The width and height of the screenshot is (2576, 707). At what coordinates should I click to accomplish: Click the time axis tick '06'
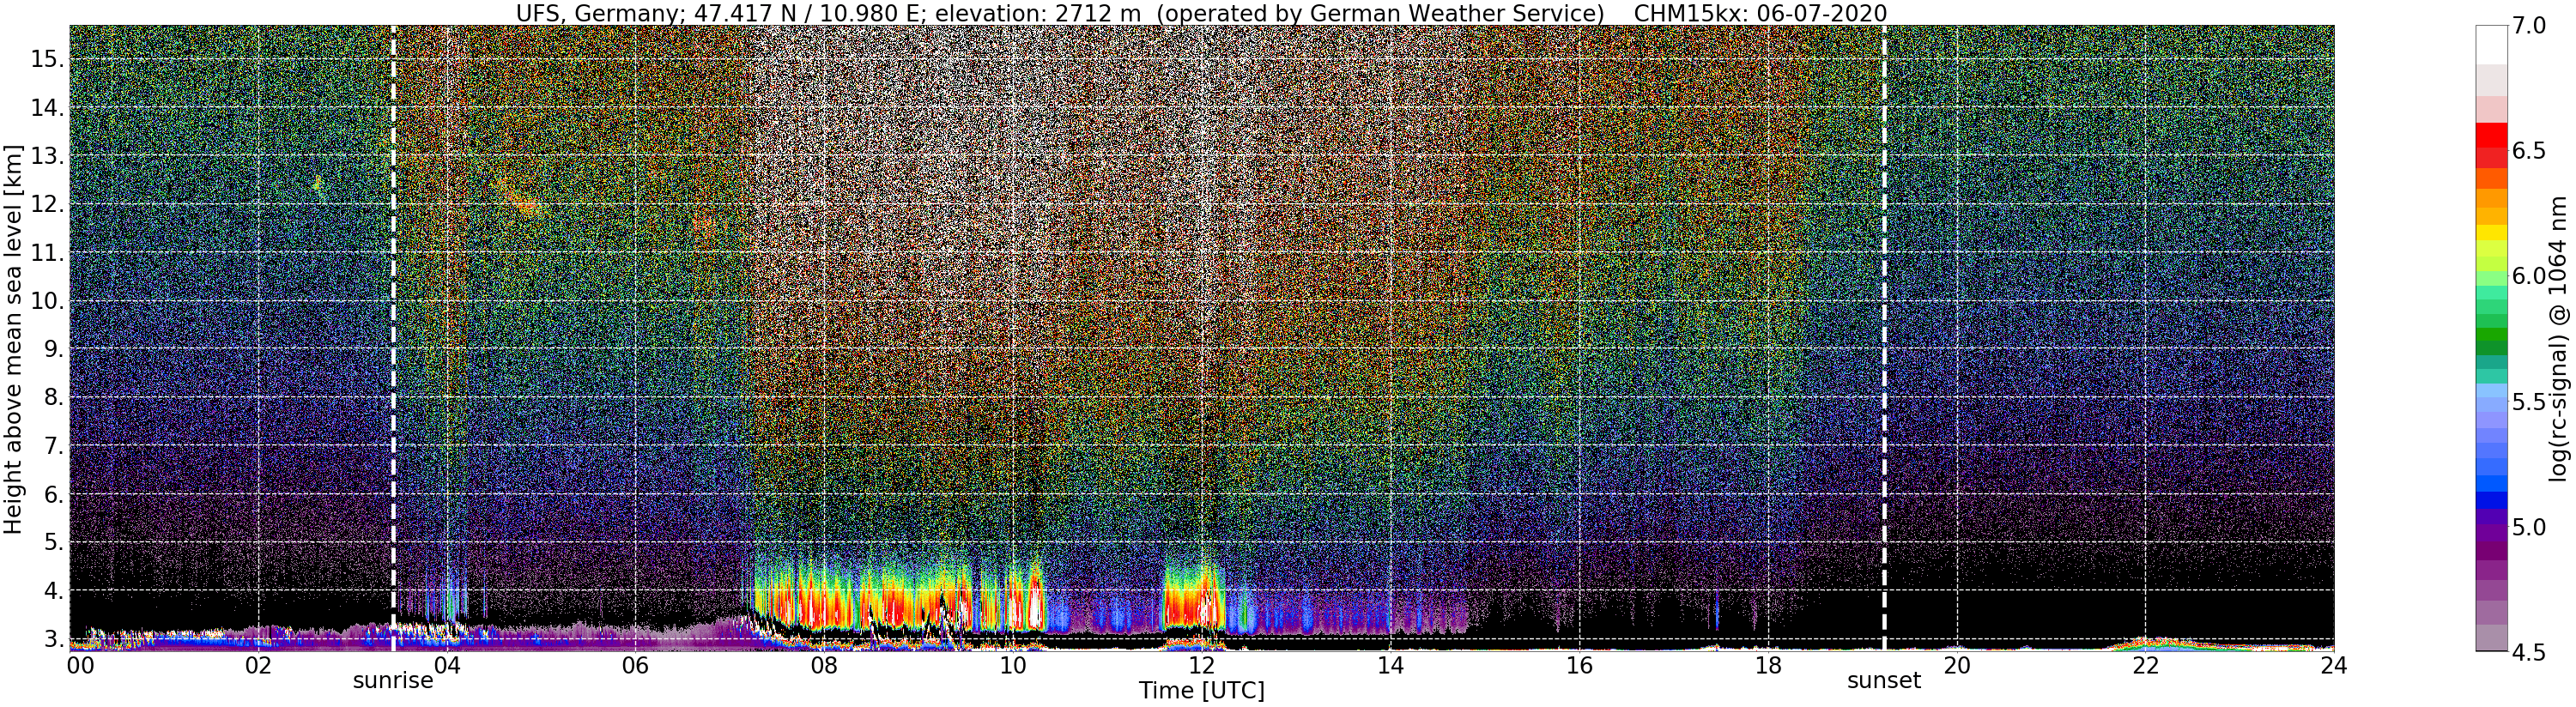coord(635,665)
